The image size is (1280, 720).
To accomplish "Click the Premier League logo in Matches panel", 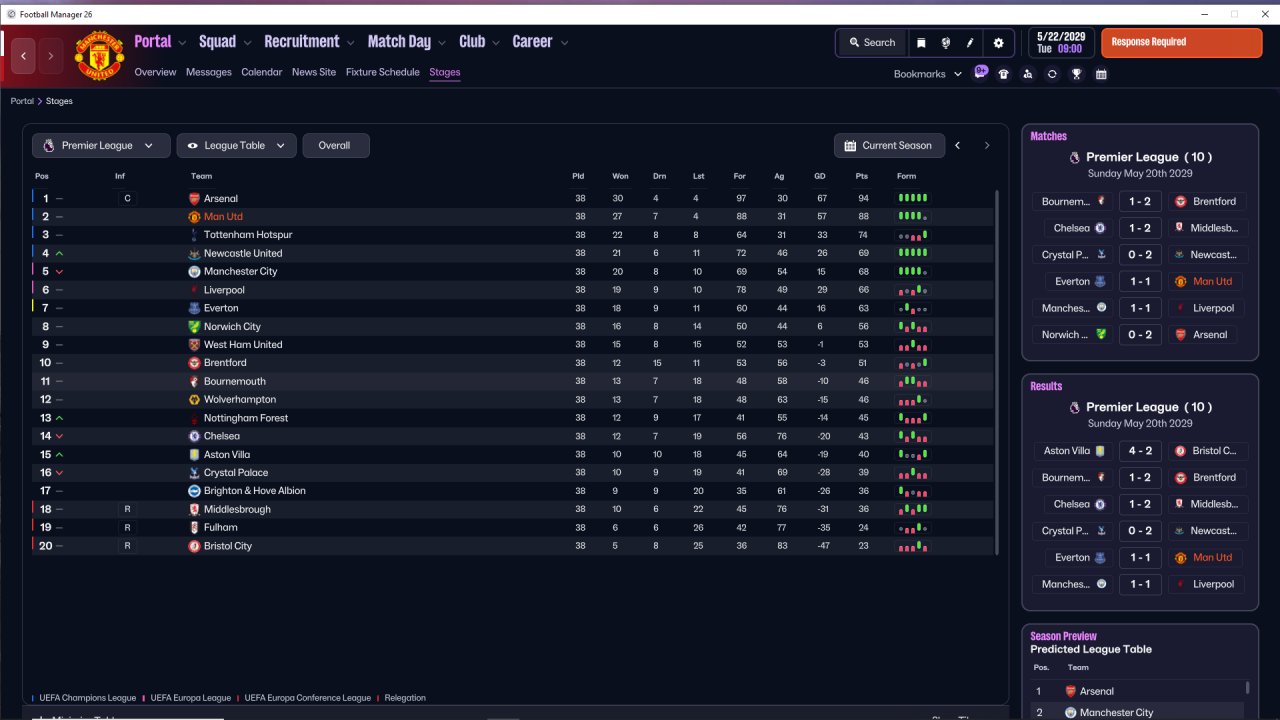I will (x=1075, y=157).
